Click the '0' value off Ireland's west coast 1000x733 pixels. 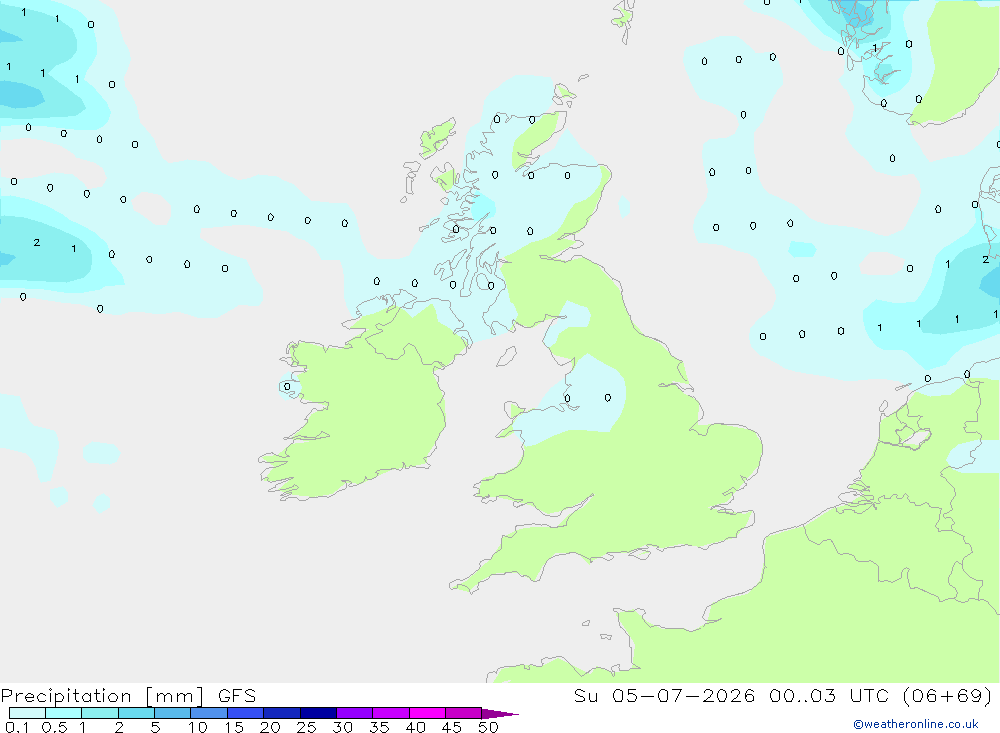point(287,387)
